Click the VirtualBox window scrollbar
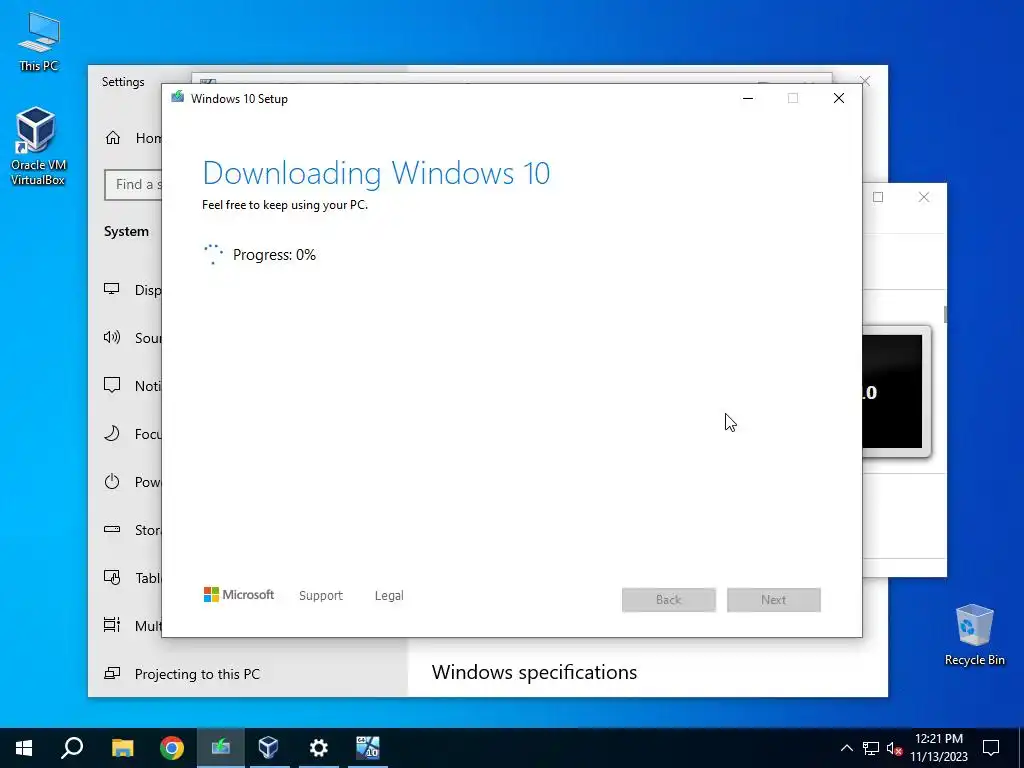This screenshot has width=1024, height=768. tap(944, 313)
